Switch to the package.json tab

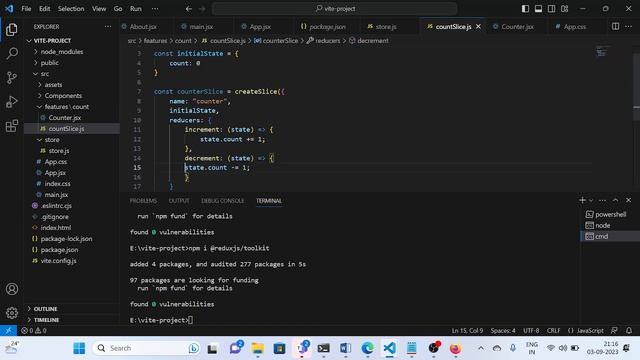[327, 27]
